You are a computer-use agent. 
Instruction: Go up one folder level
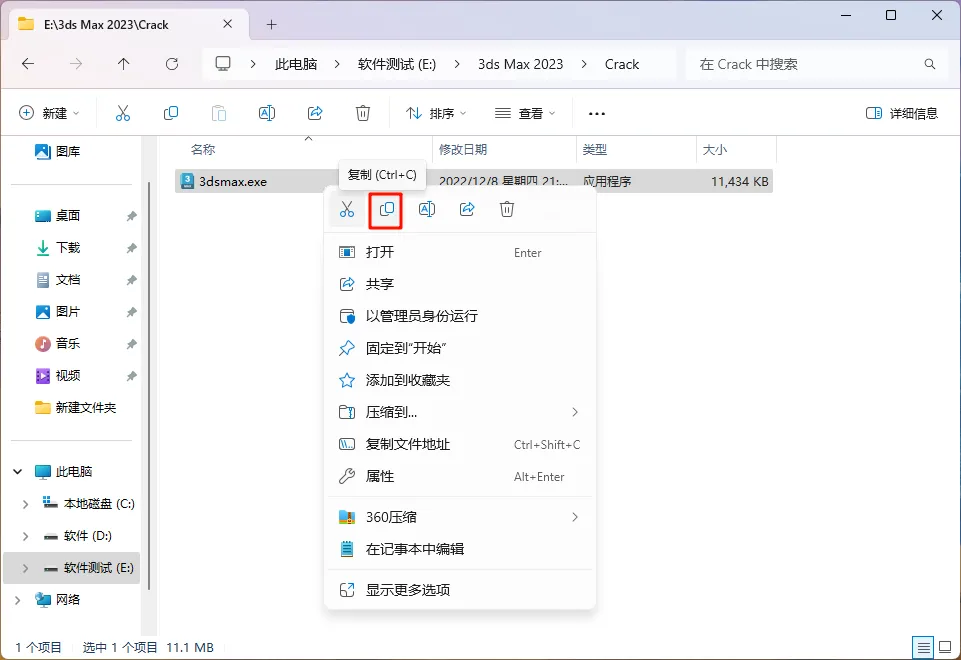(x=124, y=64)
